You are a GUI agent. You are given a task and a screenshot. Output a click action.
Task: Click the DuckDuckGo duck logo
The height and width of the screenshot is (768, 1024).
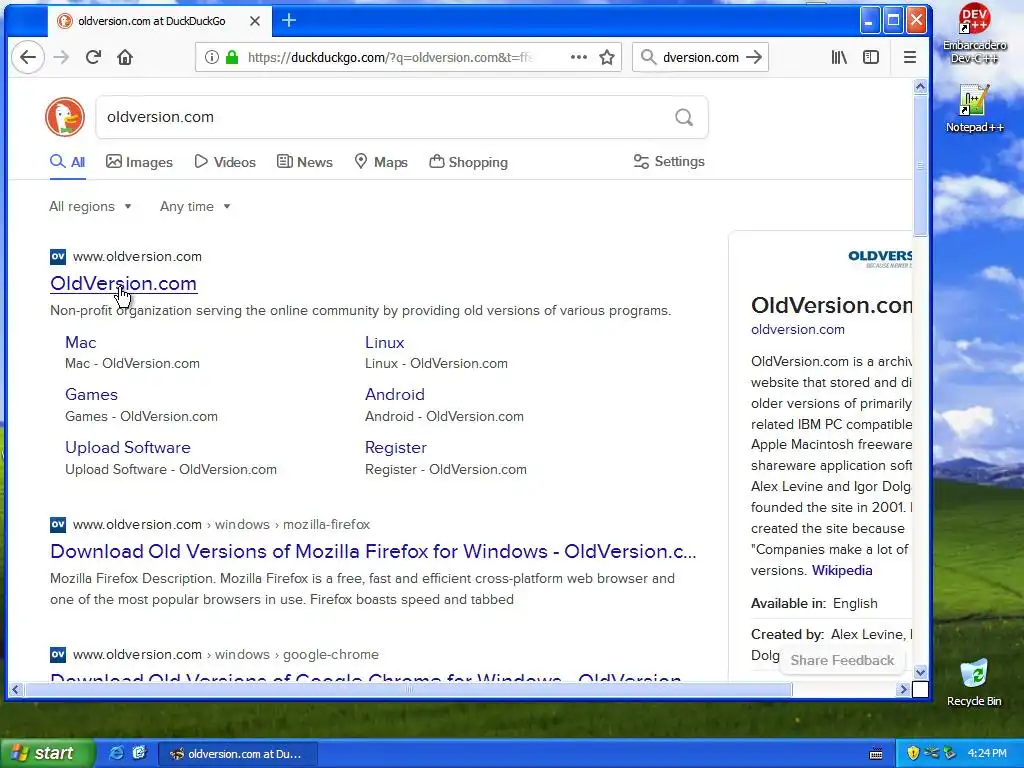click(x=65, y=117)
